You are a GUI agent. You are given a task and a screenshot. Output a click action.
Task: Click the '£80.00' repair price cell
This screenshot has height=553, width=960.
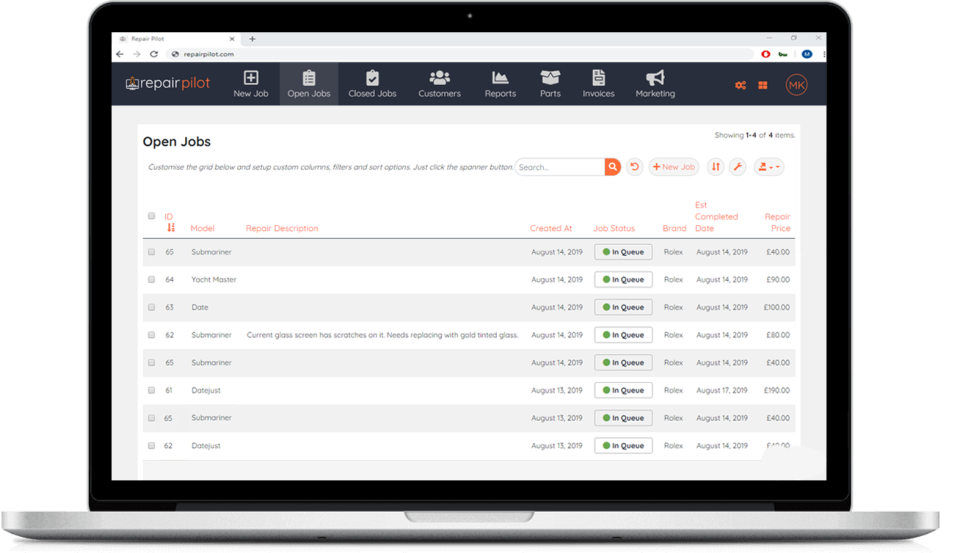click(x=778, y=335)
